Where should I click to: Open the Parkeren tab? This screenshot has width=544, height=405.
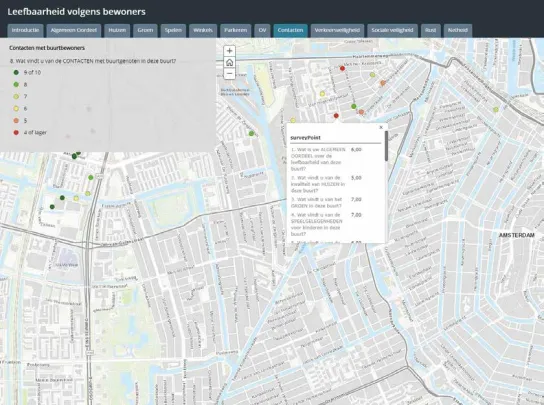[236, 31]
